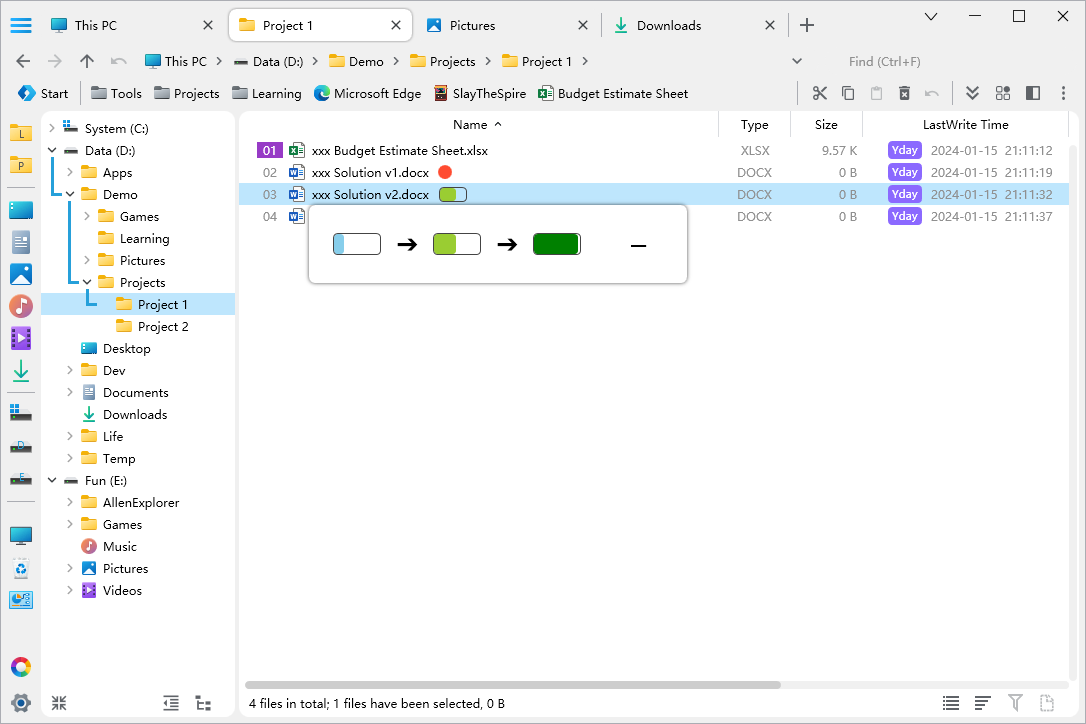
Task: Click the trash delete icon in toolbar
Action: [904, 93]
